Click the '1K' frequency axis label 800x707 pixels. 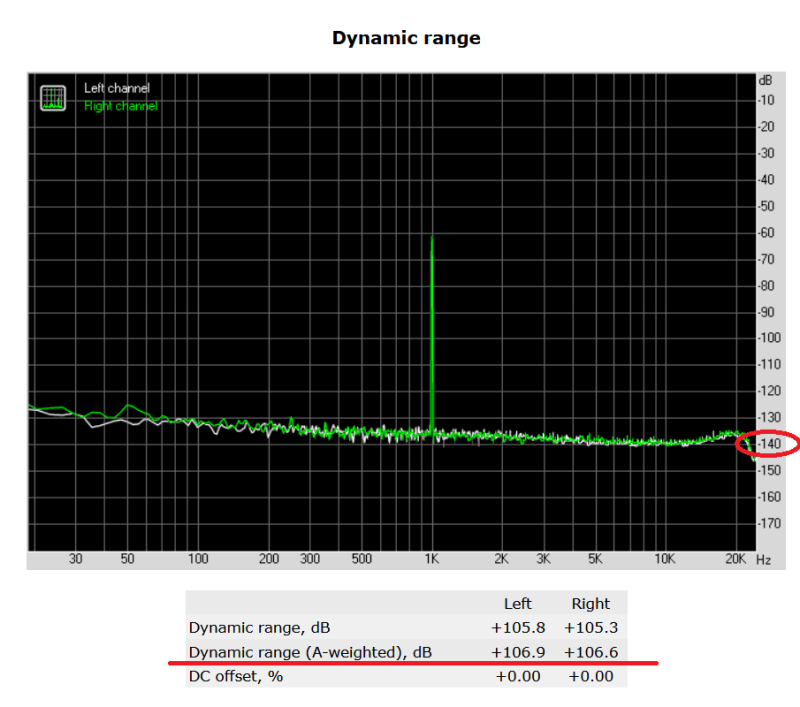point(431,560)
